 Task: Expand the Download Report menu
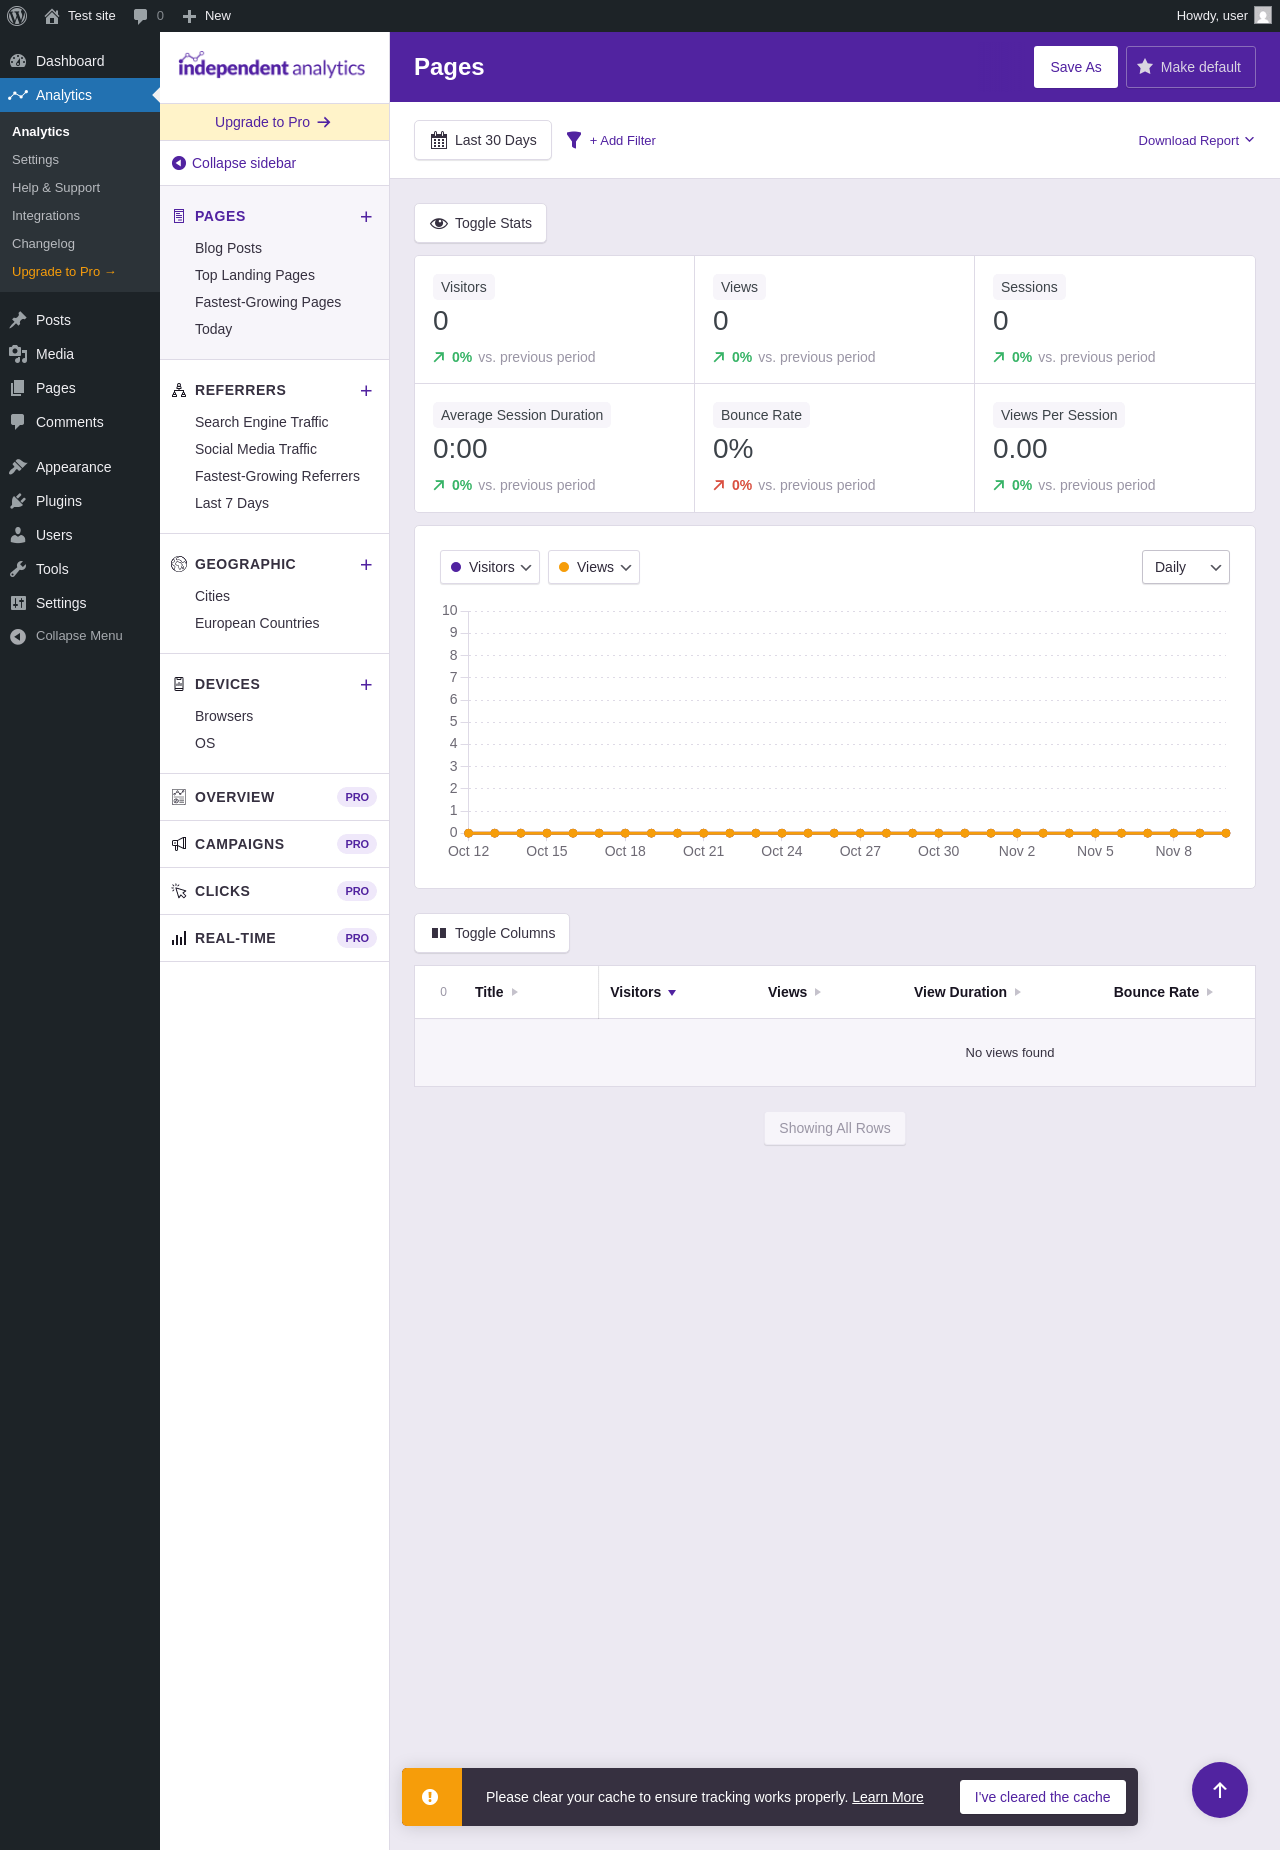pyautogui.click(x=1196, y=141)
